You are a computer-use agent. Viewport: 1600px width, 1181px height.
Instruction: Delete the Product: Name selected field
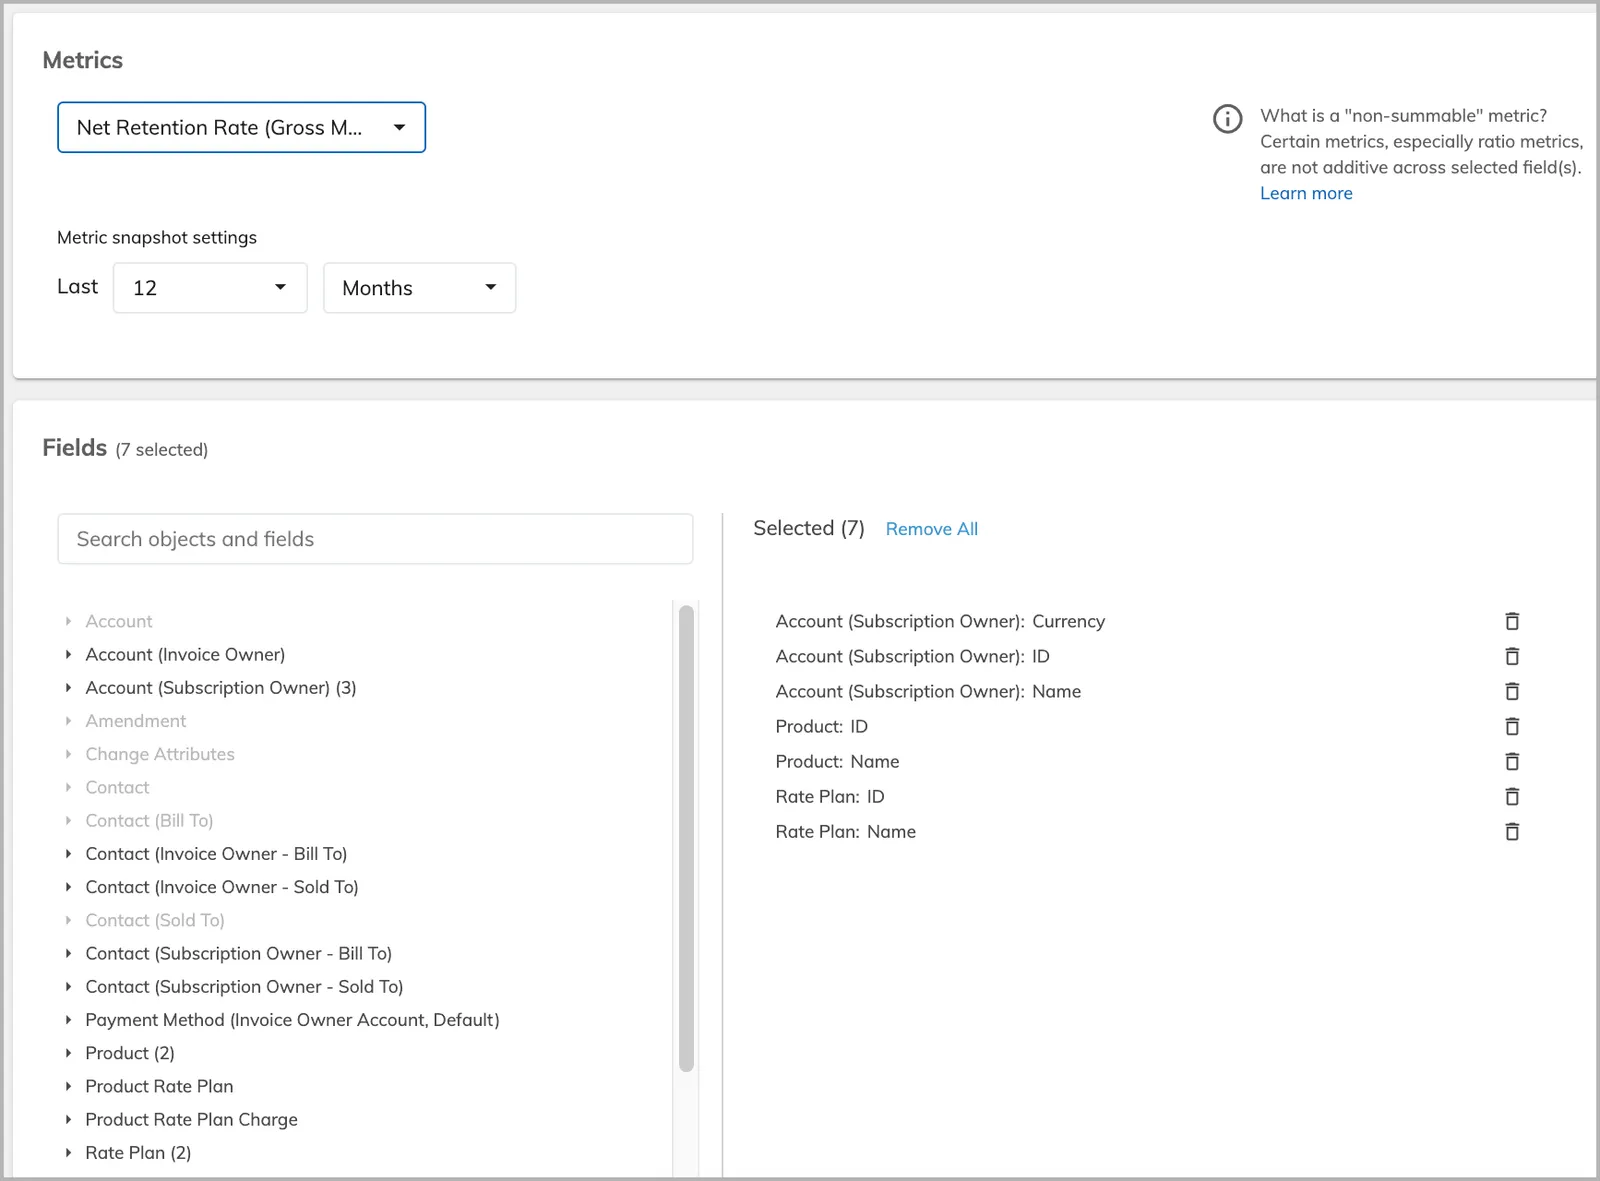pos(1512,761)
